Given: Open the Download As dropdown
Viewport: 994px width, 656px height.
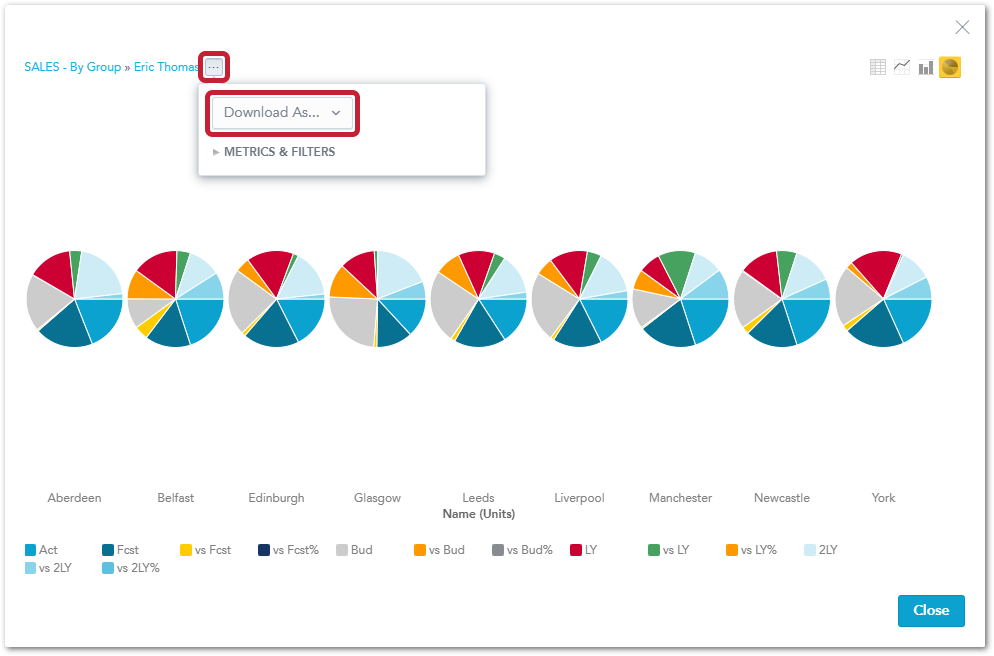Looking at the screenshot, I should (282, 113).
